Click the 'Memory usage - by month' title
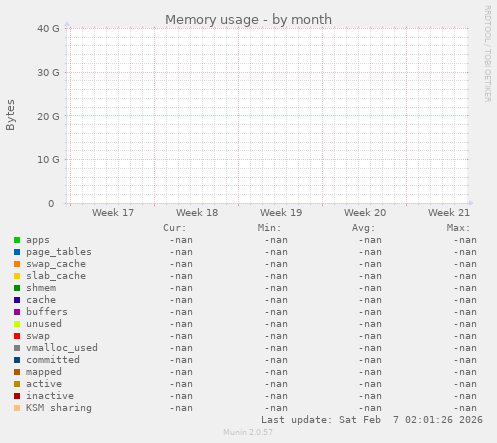Image resolution: width=497 pixels, height=443 pixels. [x=249, y=20]
